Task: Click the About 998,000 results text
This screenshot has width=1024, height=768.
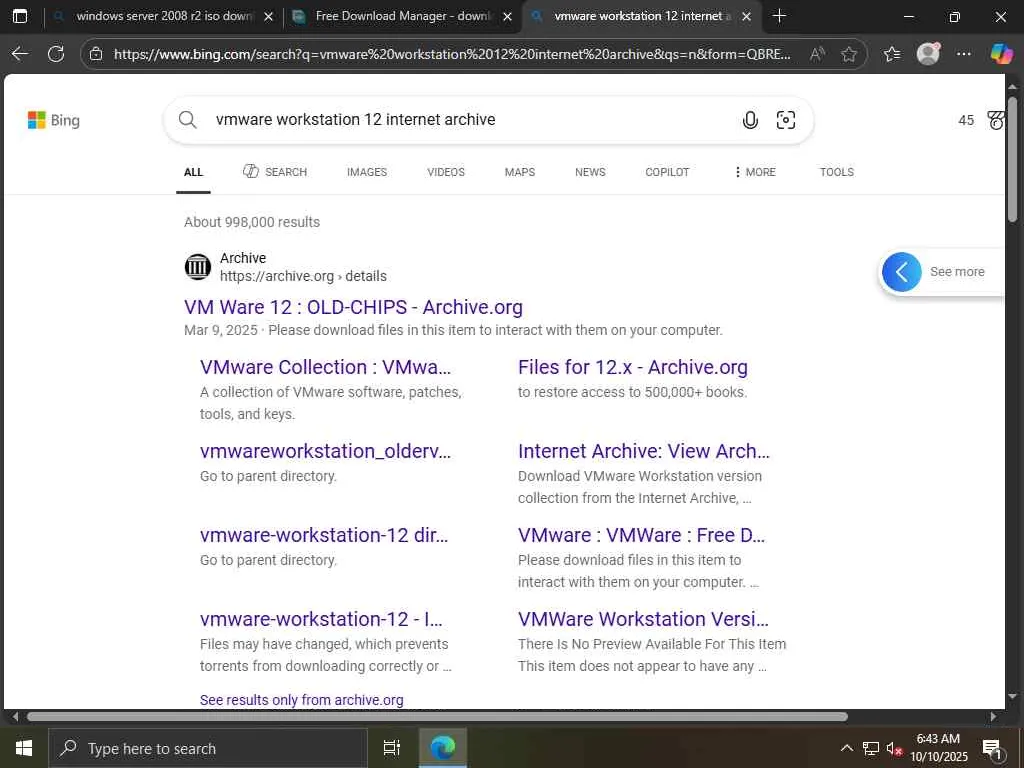Action: (x=252, y=222)
